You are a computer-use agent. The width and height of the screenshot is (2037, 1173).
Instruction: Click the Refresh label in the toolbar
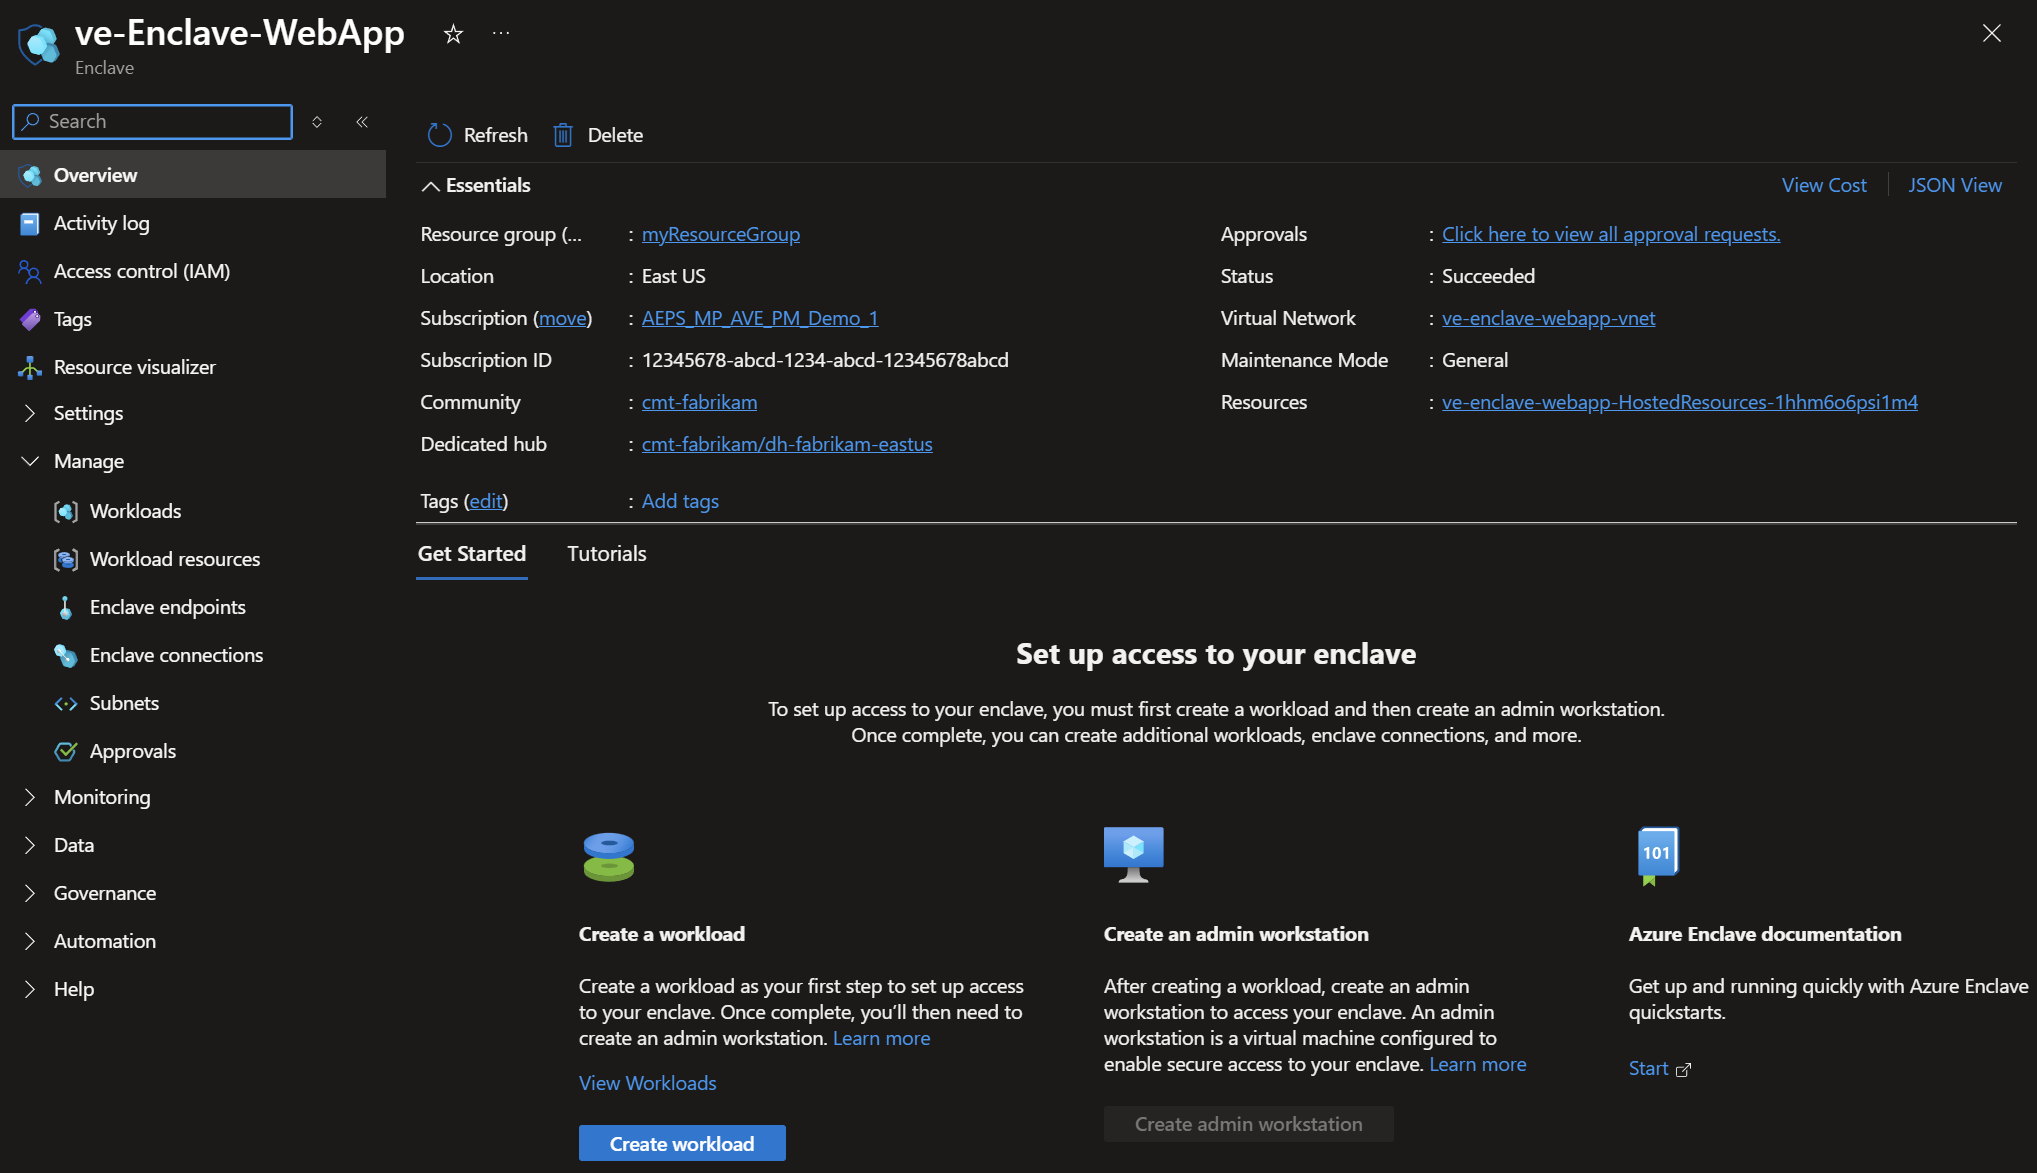point(496,135)
